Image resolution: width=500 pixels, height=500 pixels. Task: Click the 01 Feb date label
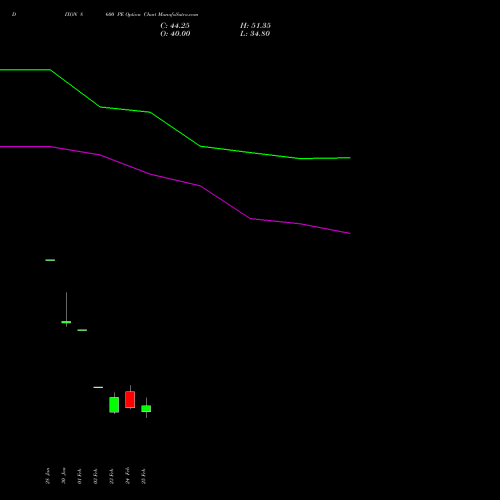(80, 476)
